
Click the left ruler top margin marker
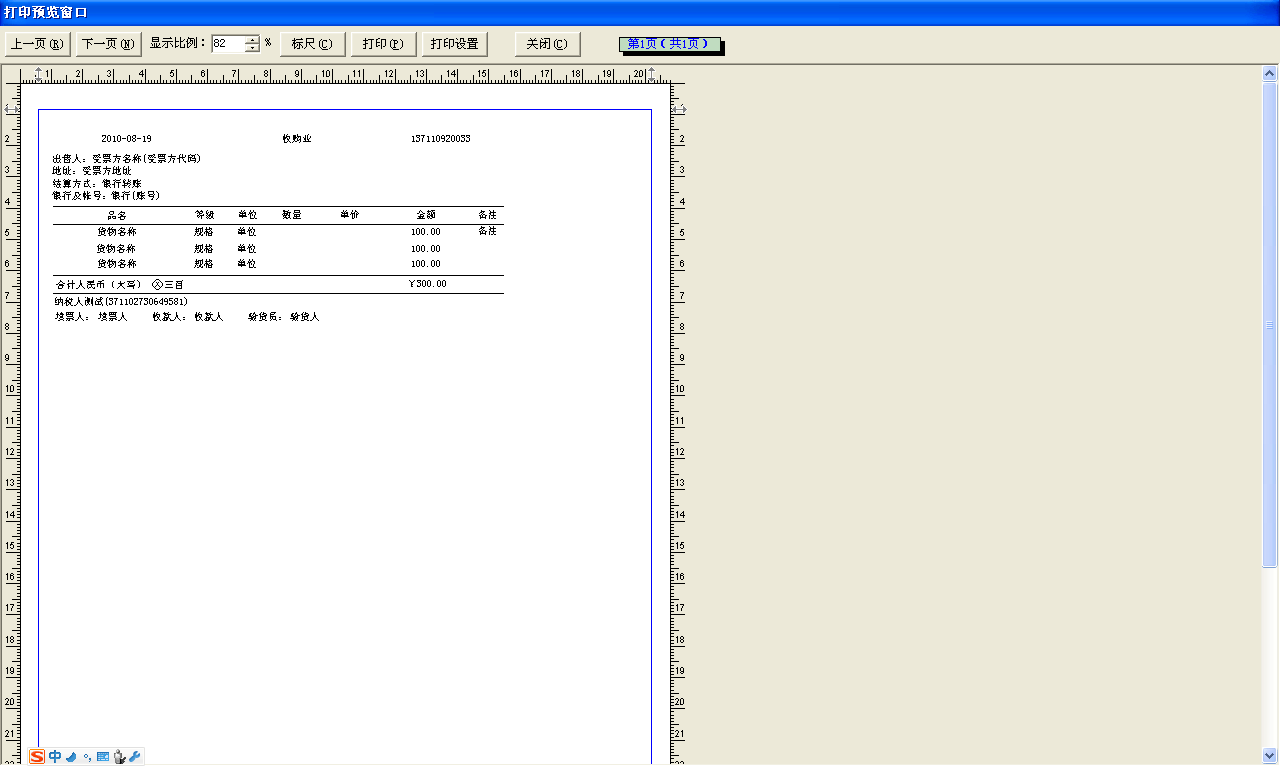click(11, 108)
